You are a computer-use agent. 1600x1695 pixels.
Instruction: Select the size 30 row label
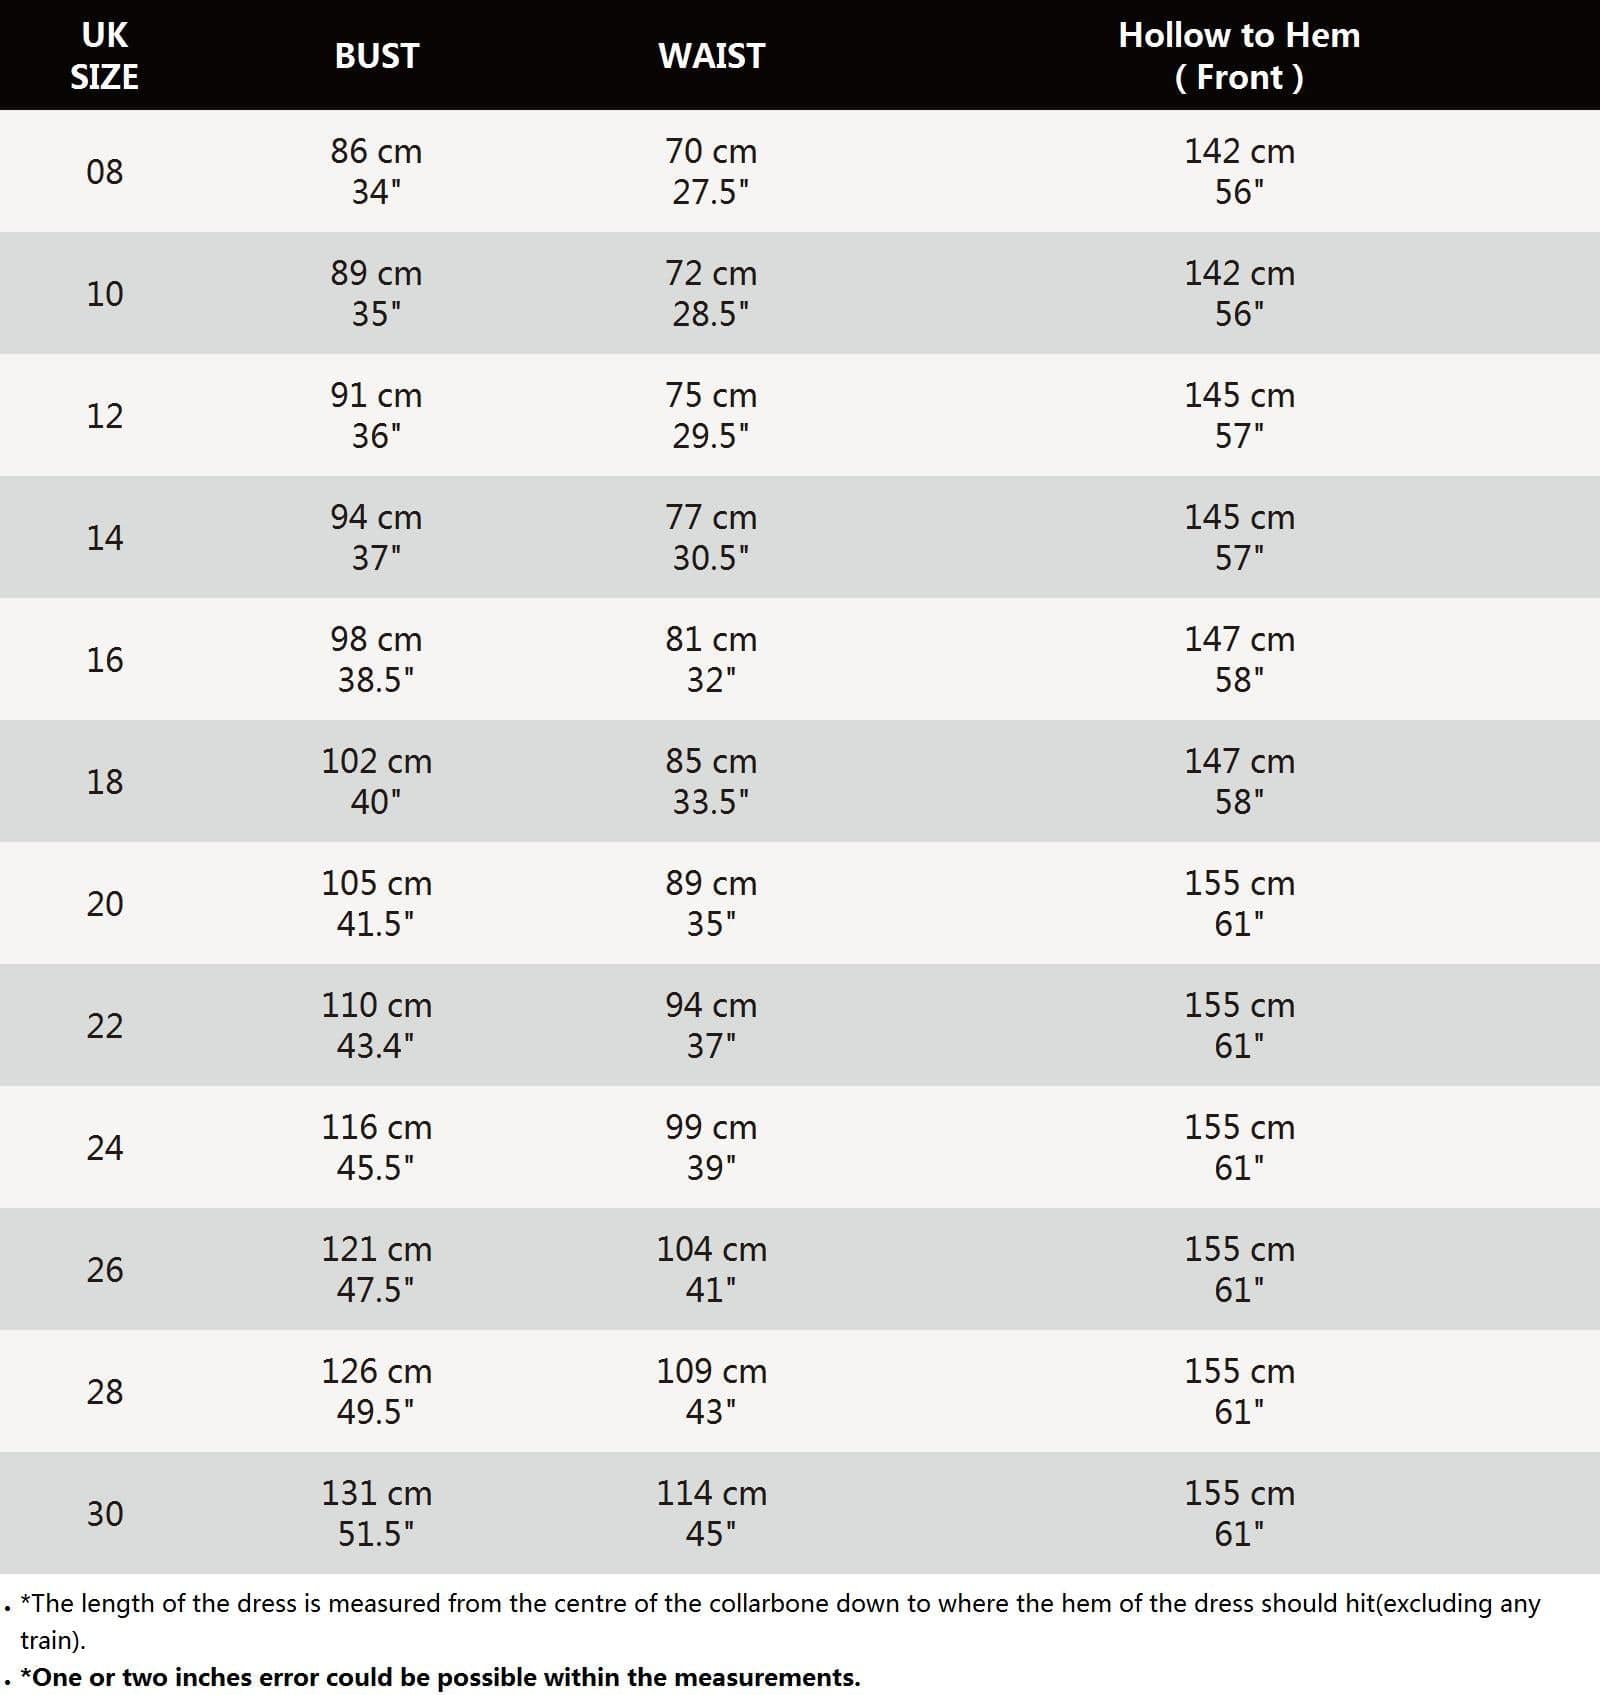tap(104, 1514)
